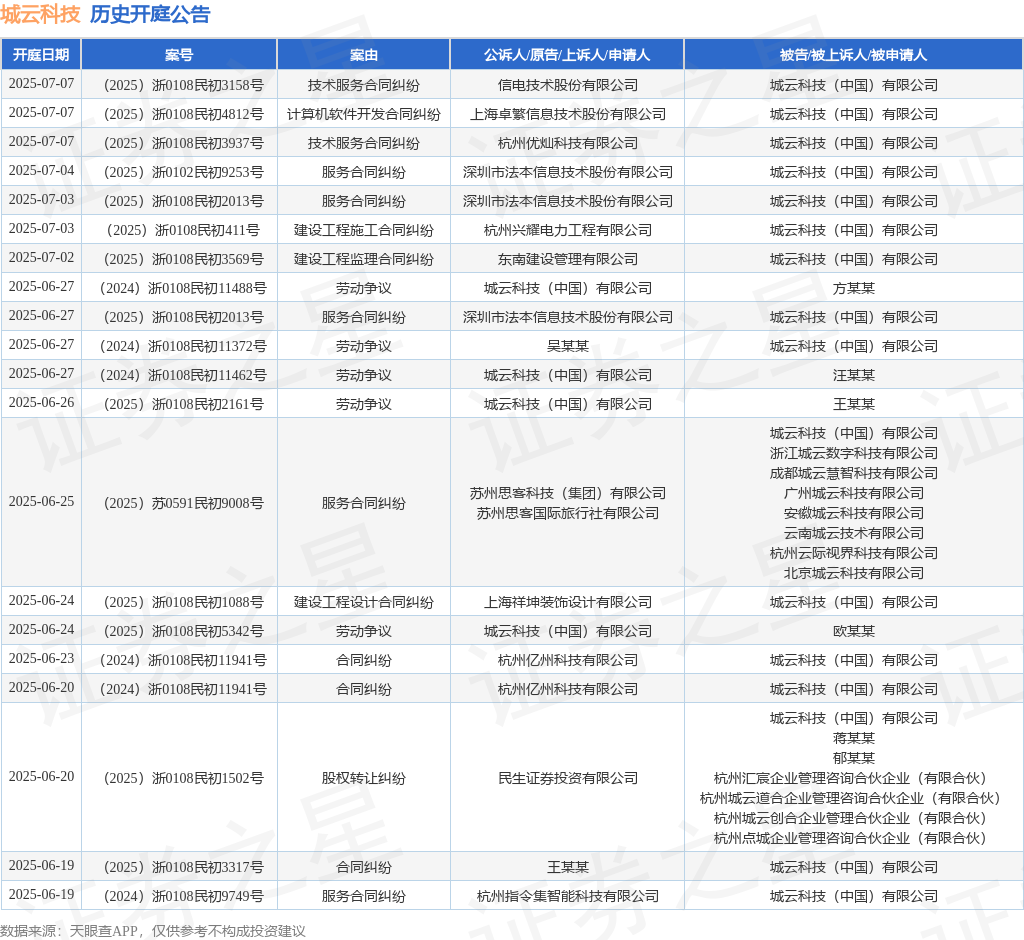
Task: Select case number '浙0108民初3937号'
Action: [x=208, y=144]
